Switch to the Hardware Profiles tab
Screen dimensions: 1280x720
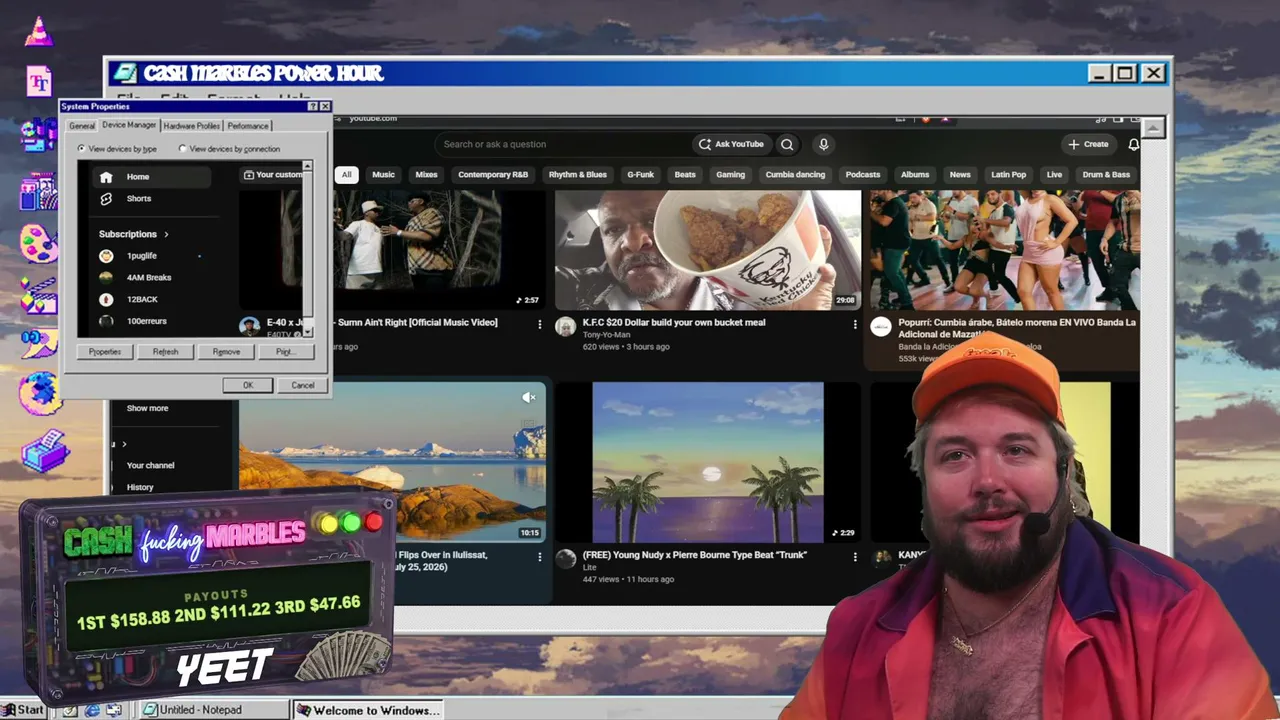pos(192,126)
